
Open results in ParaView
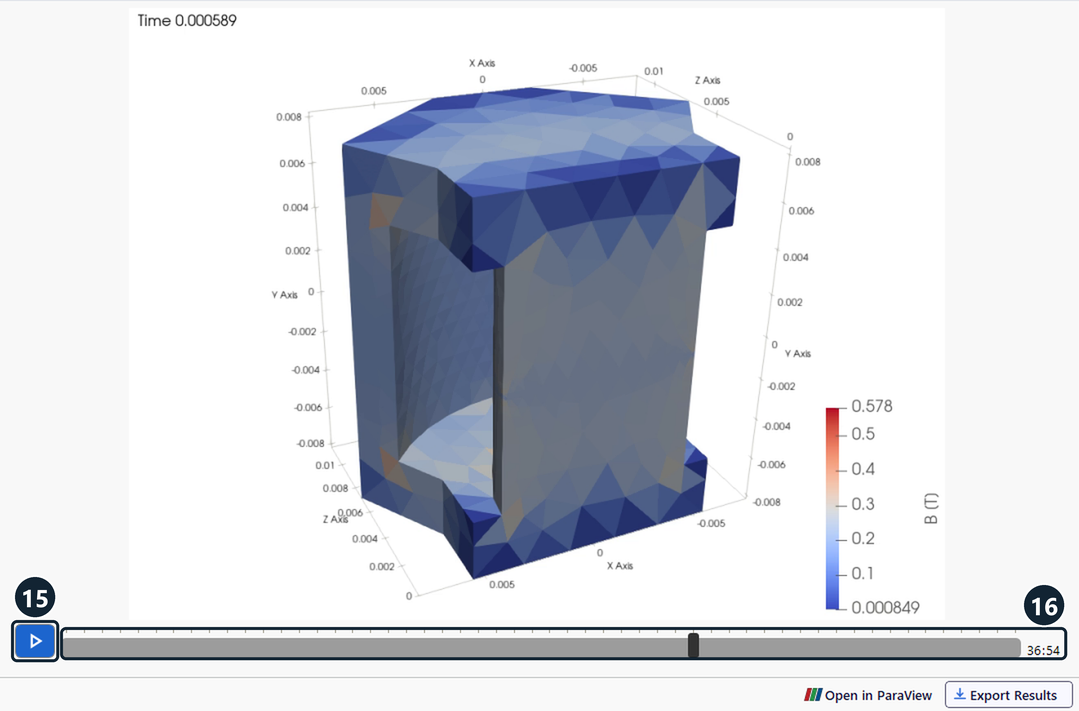[x=868, y=695]
